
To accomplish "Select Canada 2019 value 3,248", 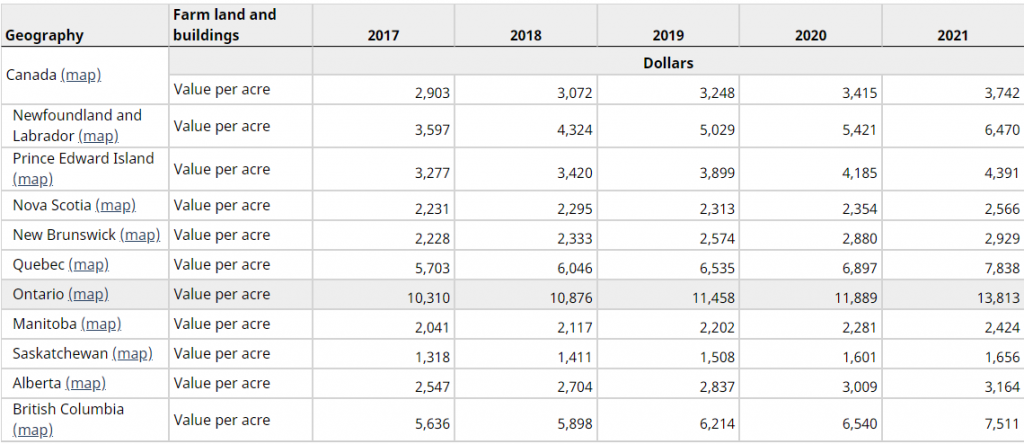I will pyautogui.click(x=717, y=93).
